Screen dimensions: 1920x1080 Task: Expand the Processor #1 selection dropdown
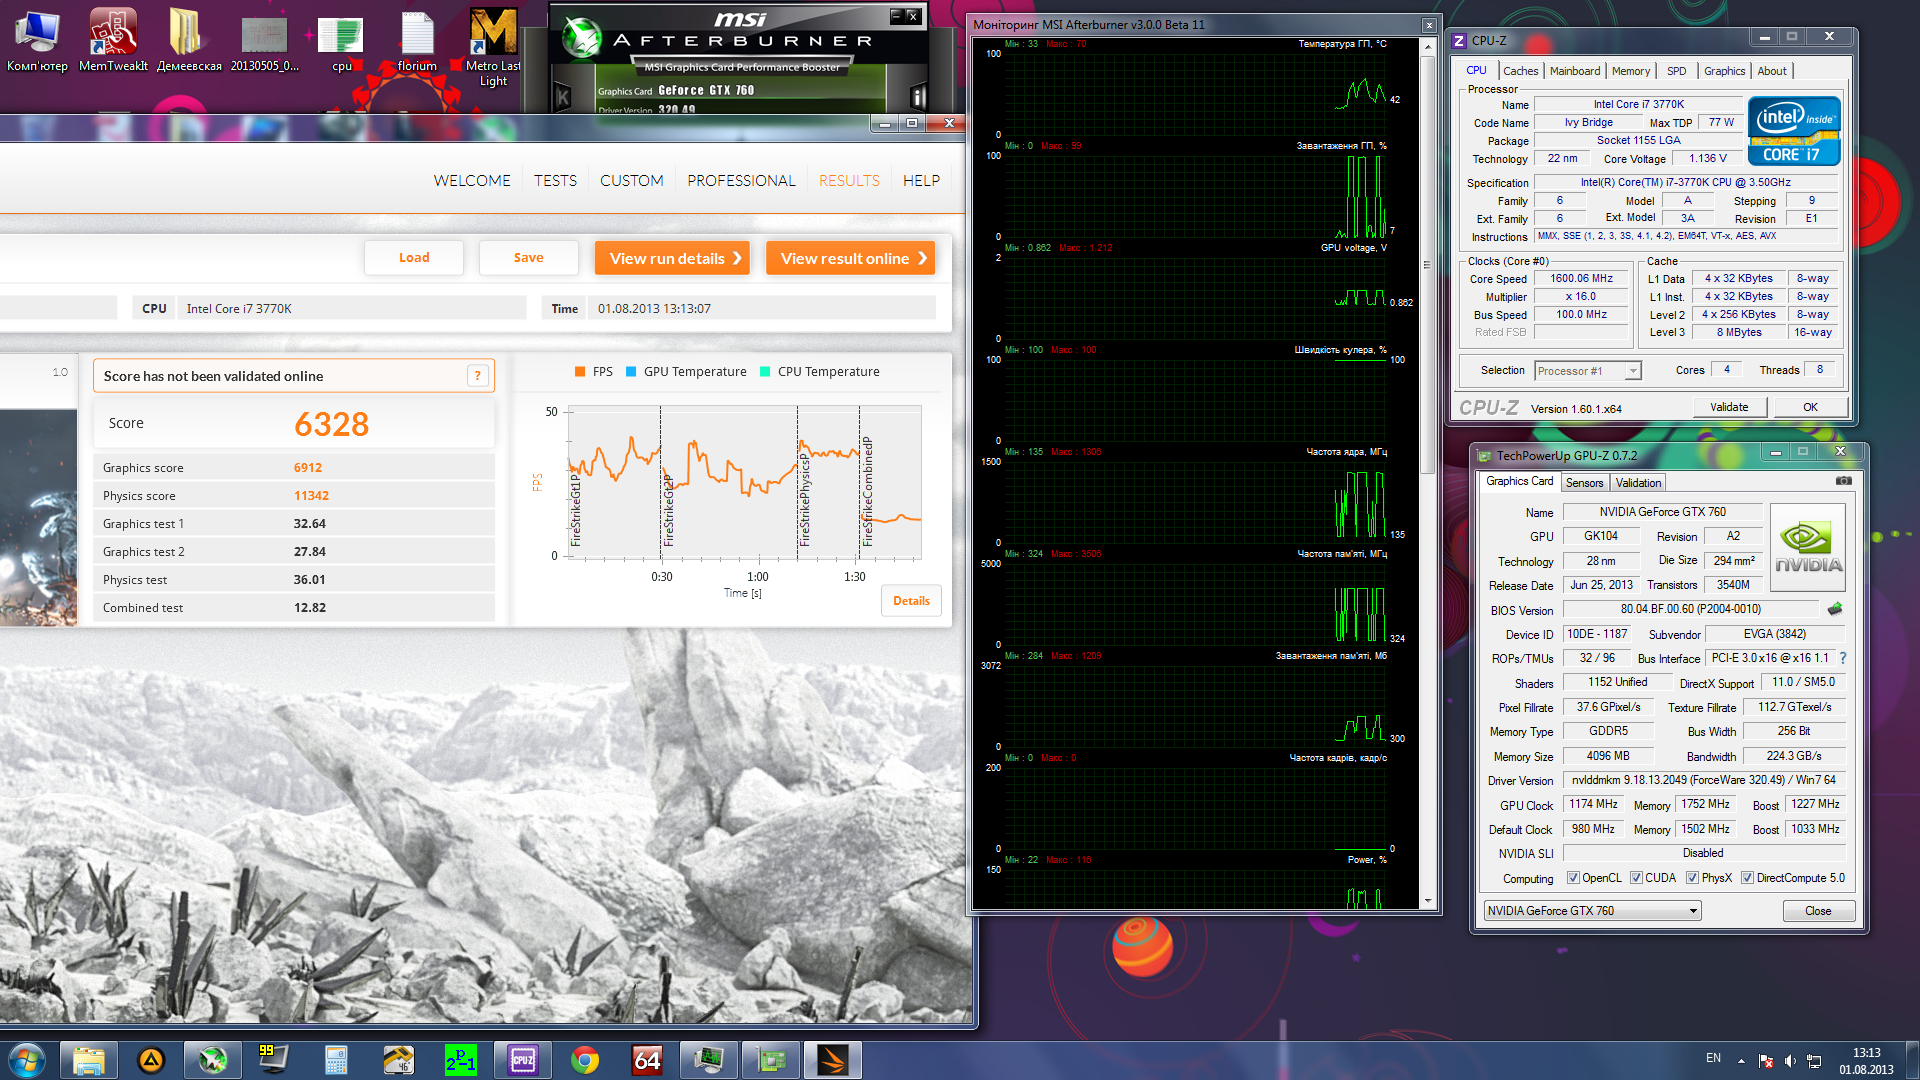click(1587, 371)
